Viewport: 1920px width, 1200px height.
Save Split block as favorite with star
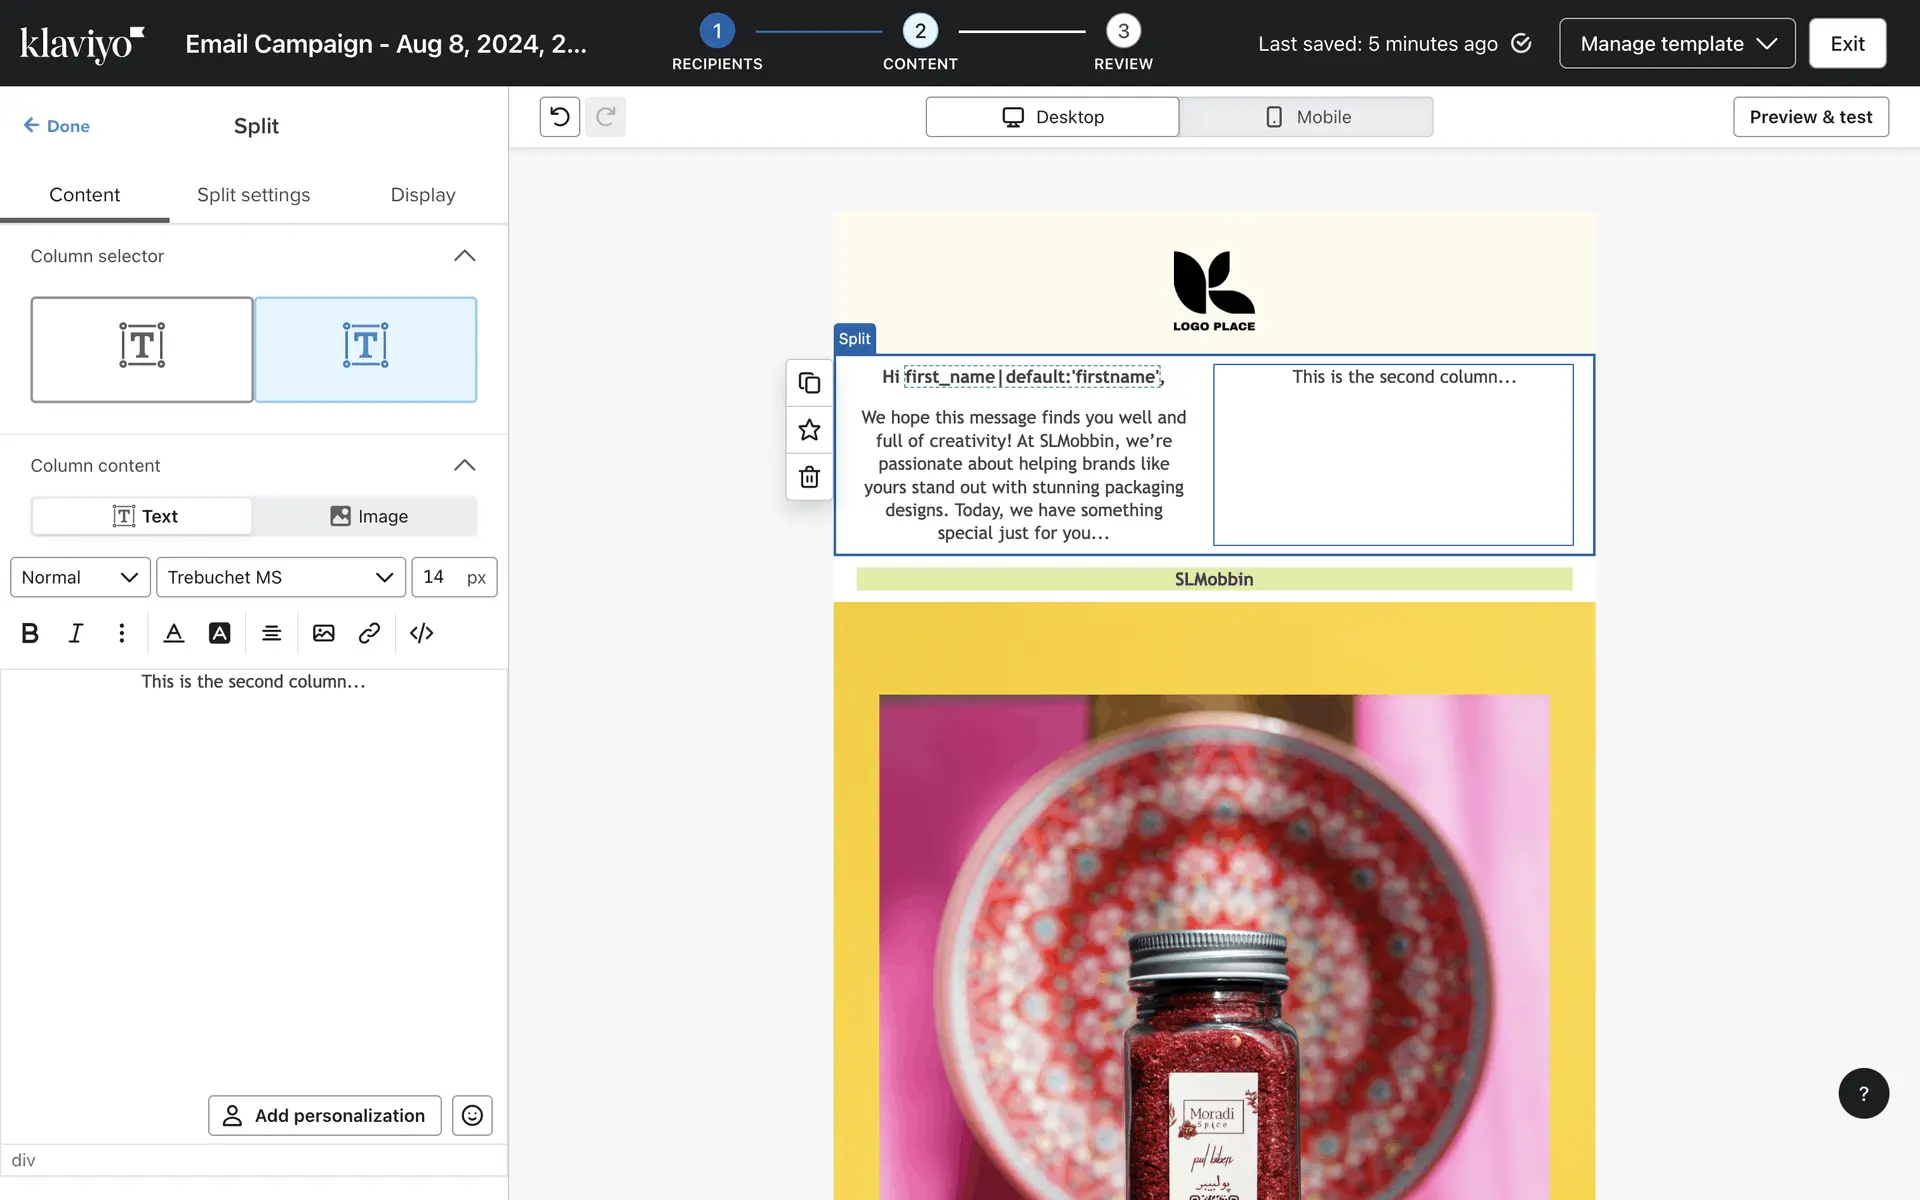809,430
